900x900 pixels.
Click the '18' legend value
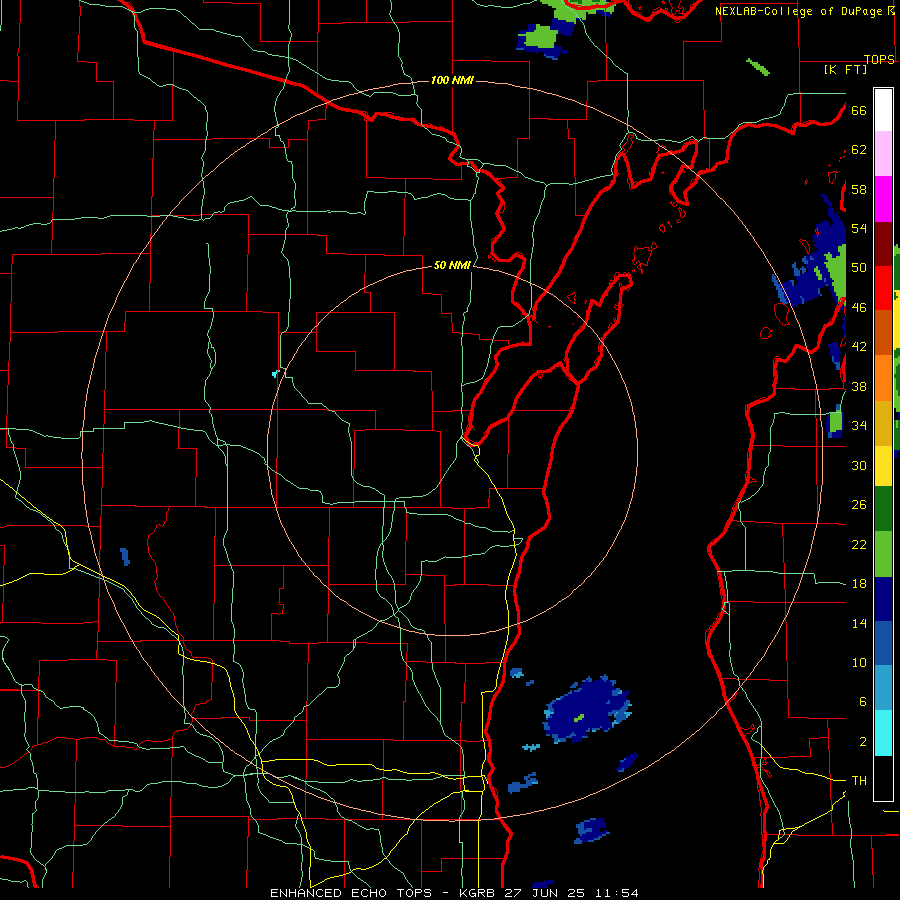pos(859,584)
